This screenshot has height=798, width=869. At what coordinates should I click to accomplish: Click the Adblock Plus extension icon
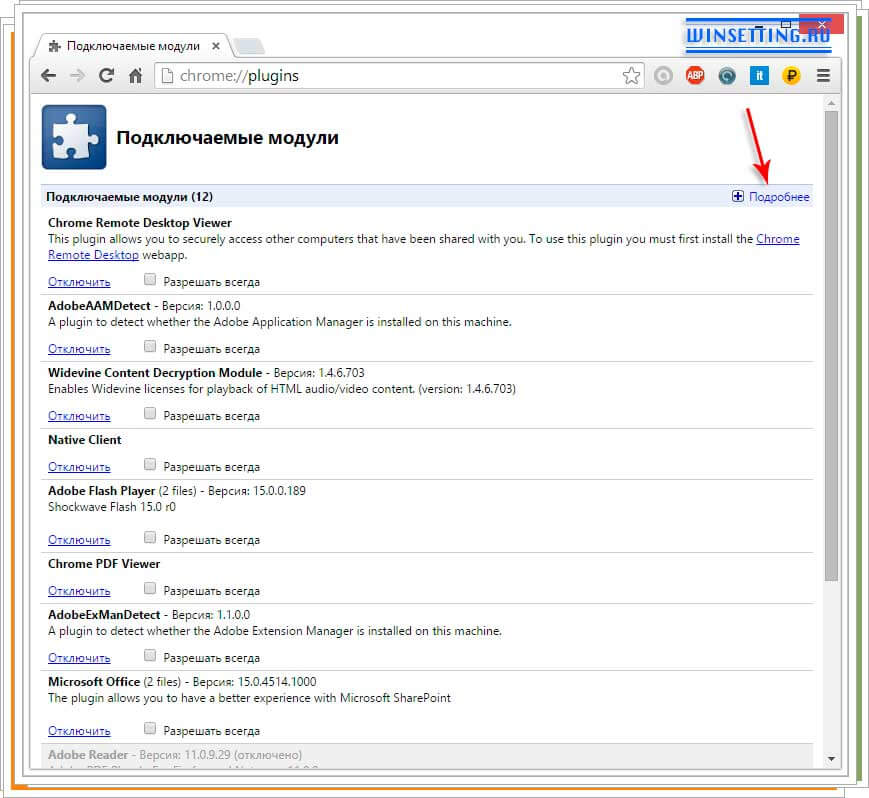pyautogui.click(x=694, y=75)
